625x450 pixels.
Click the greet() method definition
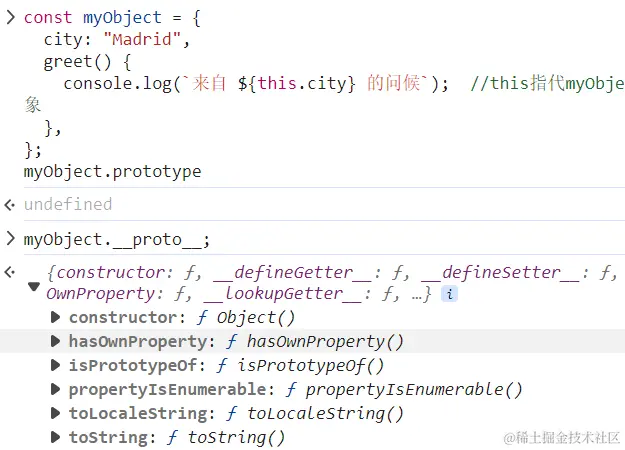87,62
